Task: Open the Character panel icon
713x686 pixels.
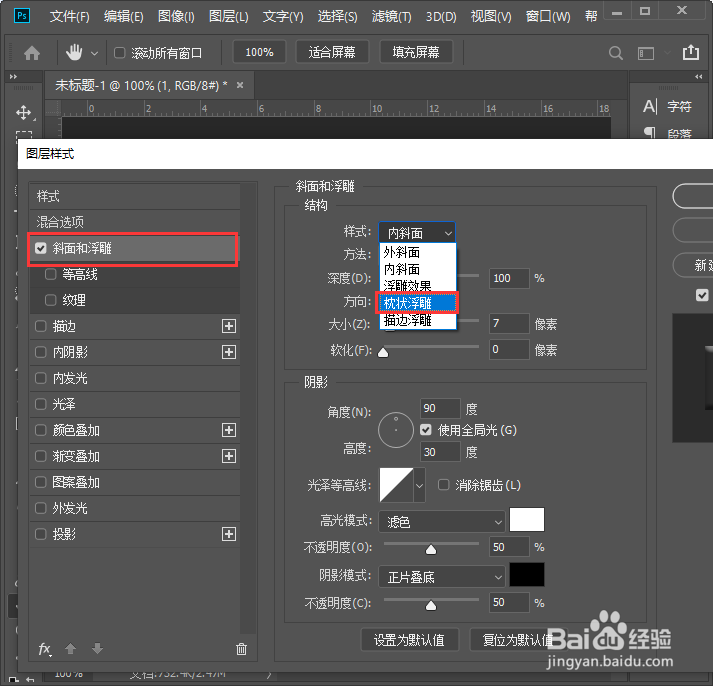Action: (x=650, y=107)
